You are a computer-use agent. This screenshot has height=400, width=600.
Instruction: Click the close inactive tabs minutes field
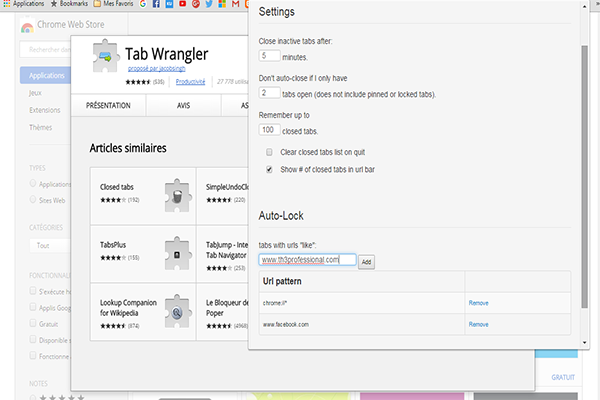click(269, 56)
